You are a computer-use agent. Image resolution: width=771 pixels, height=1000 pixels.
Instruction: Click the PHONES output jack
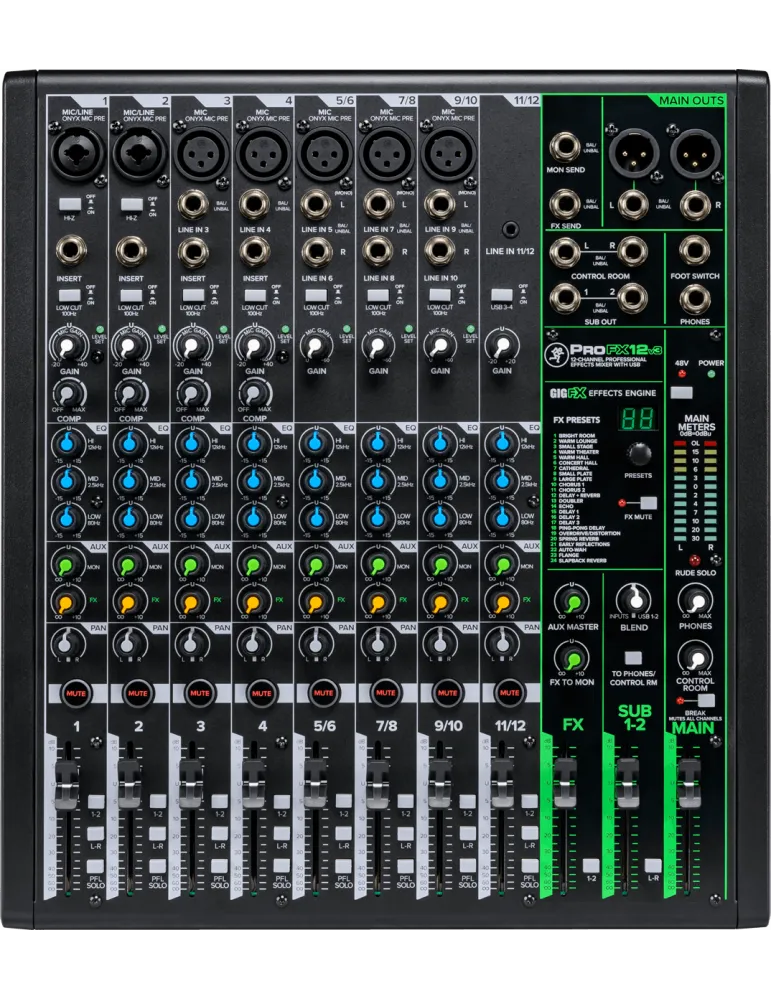coord(694,298)
